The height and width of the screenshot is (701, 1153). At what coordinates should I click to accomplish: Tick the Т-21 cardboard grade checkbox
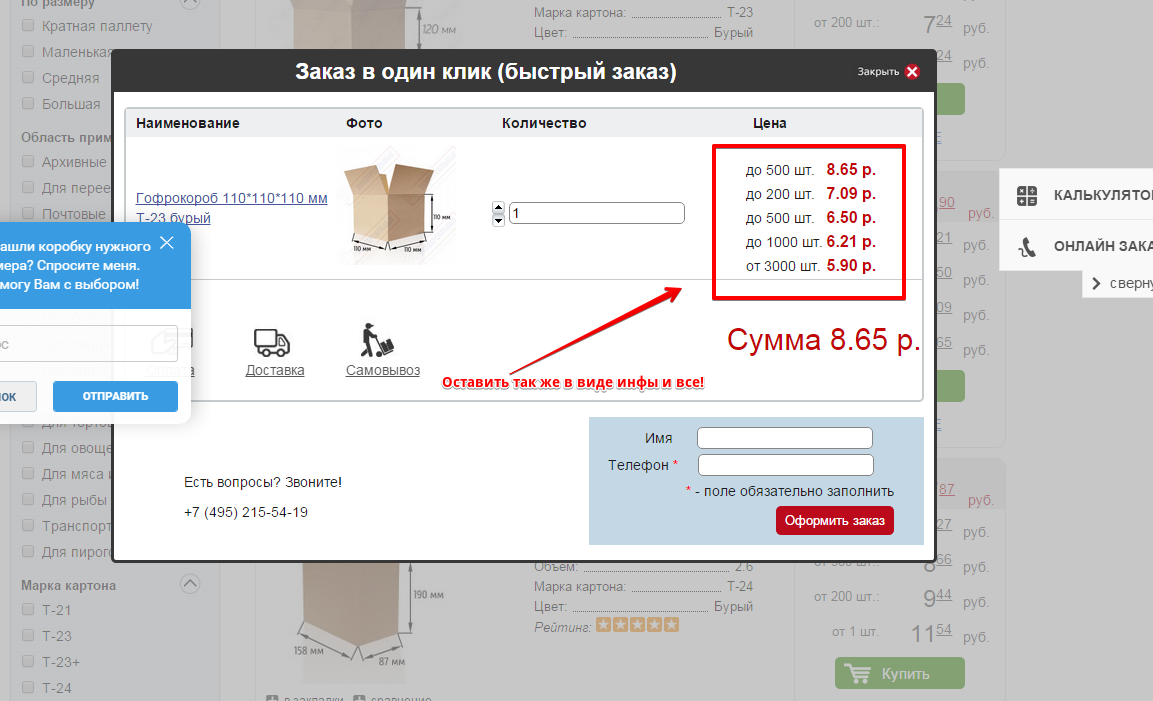[x=28, y=610]
